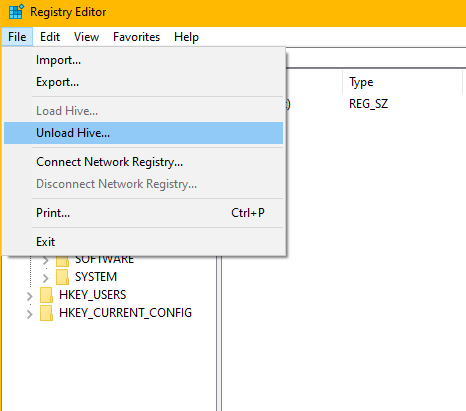The width and height of the screenshot is (466, 411).
Task: Click the SOFTWARE folder icon
Action: [x=62, y=260]
